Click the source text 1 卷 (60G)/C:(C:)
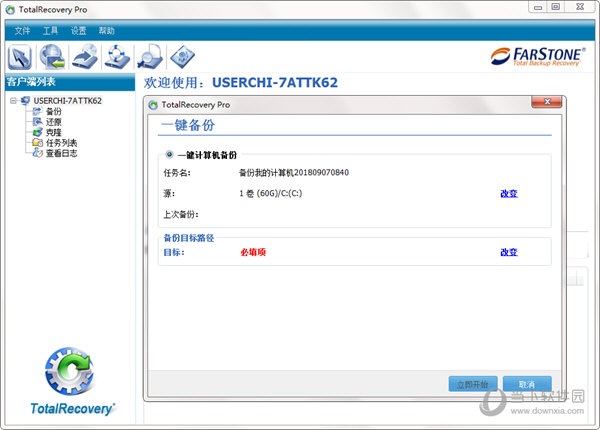Image resolution: width=600 pixels, height=430 pixels. [x=271, y=194]
